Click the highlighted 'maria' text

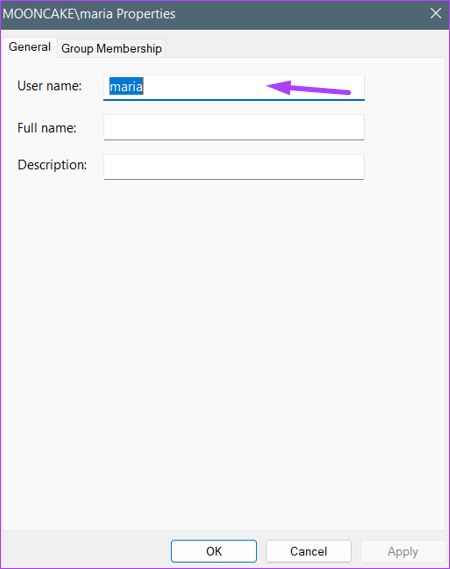click(126, 86)
